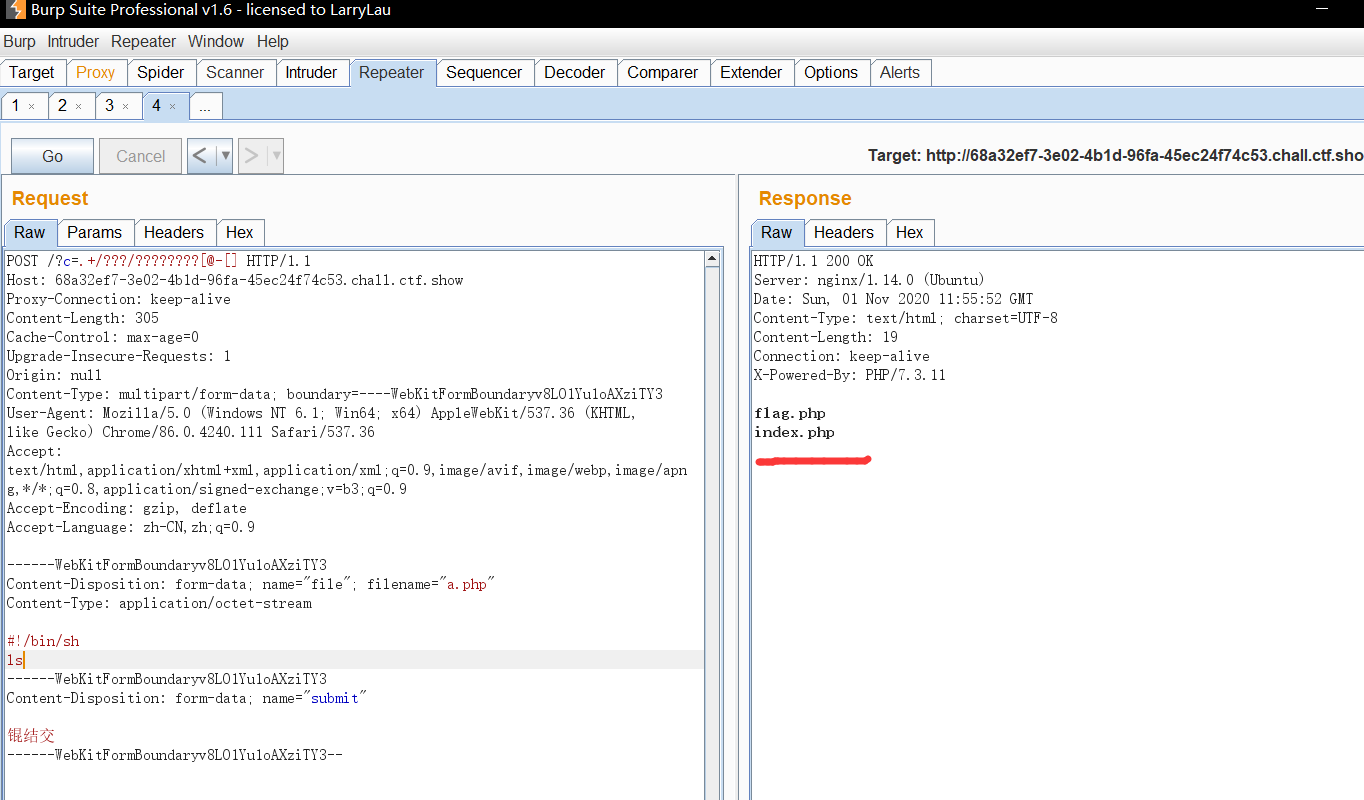Open the Burp menu

[19, 41]
